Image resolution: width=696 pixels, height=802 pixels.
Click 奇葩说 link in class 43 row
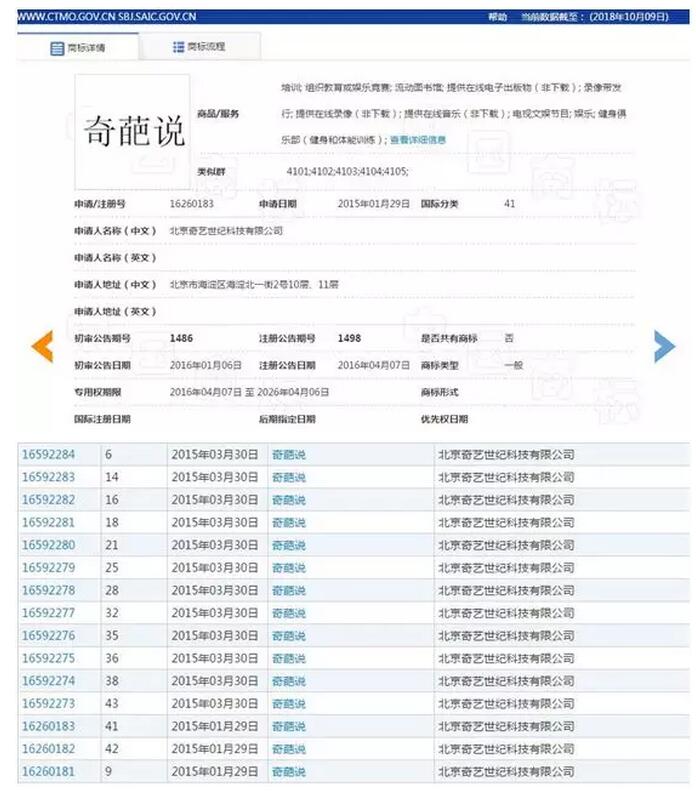click(289, 703)
